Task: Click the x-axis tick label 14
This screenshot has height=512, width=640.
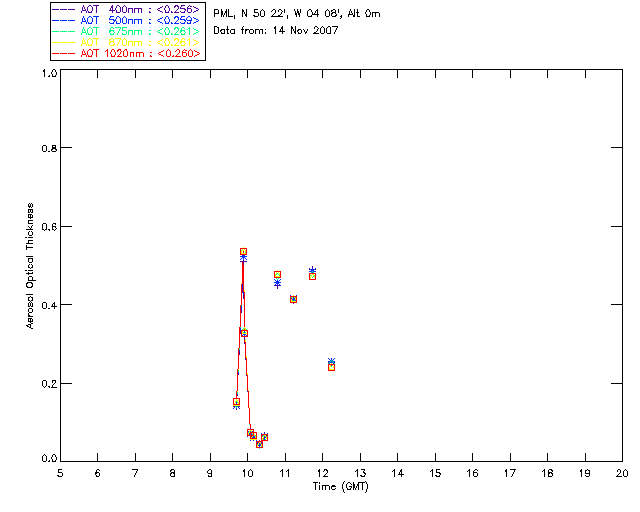Action: coord(398,473)
